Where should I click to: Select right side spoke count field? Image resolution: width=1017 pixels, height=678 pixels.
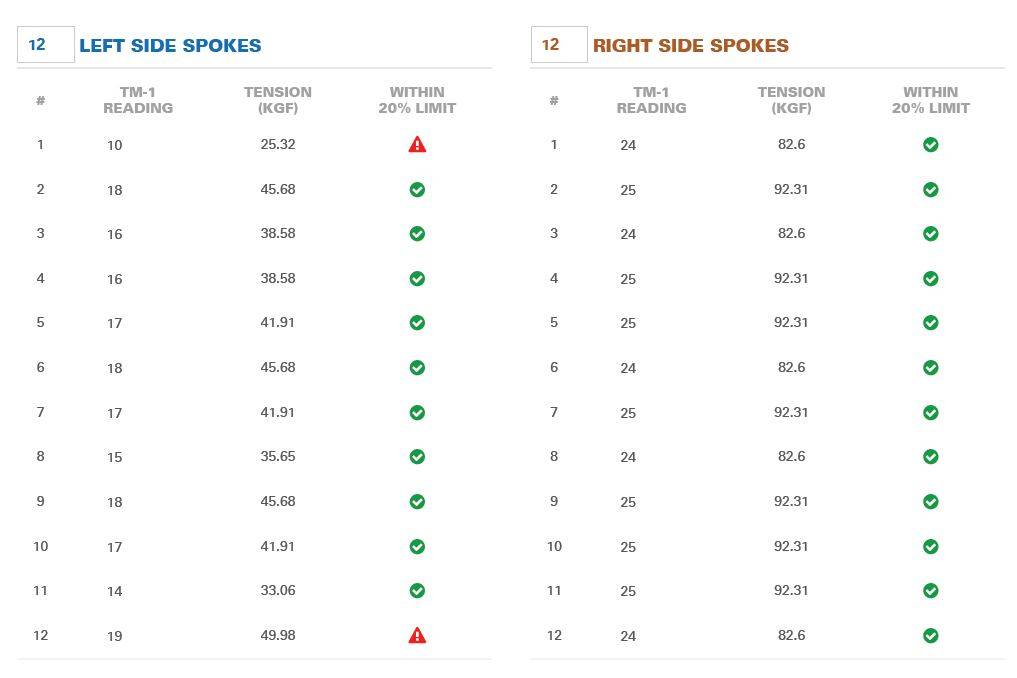point(559,45)
